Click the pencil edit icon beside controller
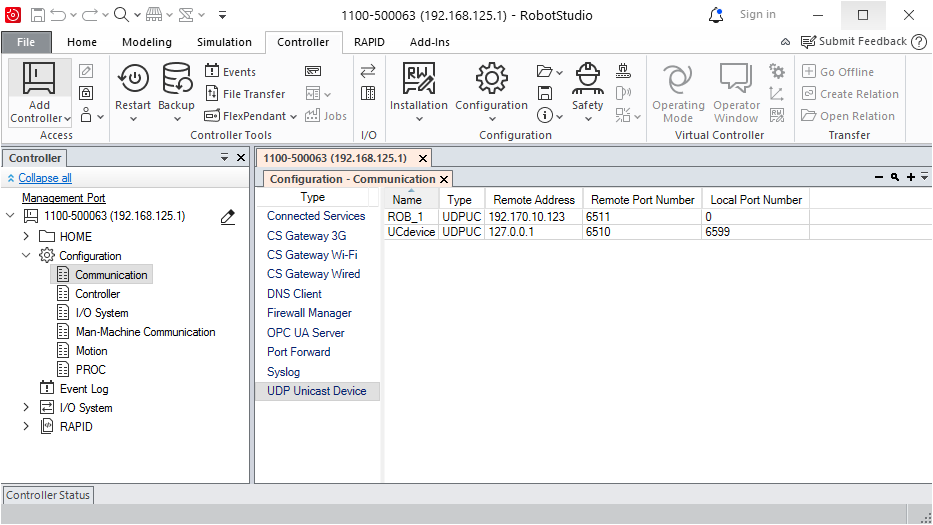The height and width of the screenshot is (525, 933). coord(227,217)
